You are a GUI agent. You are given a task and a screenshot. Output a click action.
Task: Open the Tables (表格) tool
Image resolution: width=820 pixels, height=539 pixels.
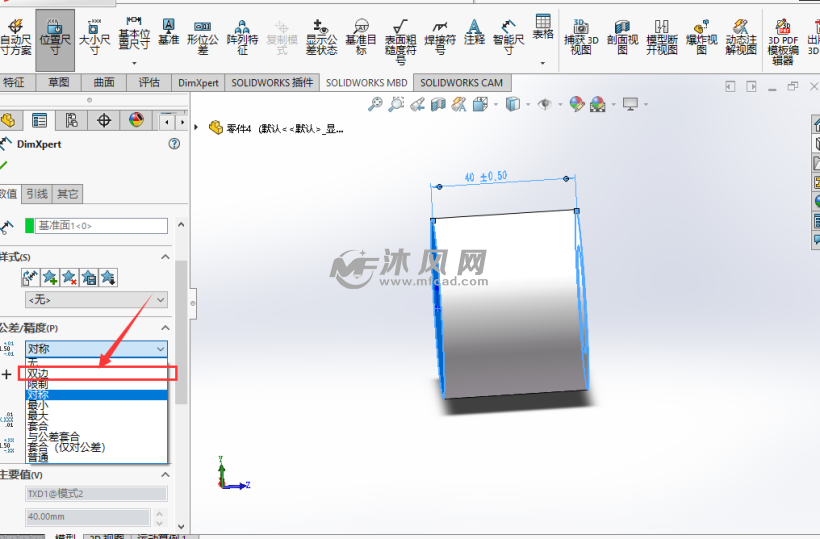point(543,27)
